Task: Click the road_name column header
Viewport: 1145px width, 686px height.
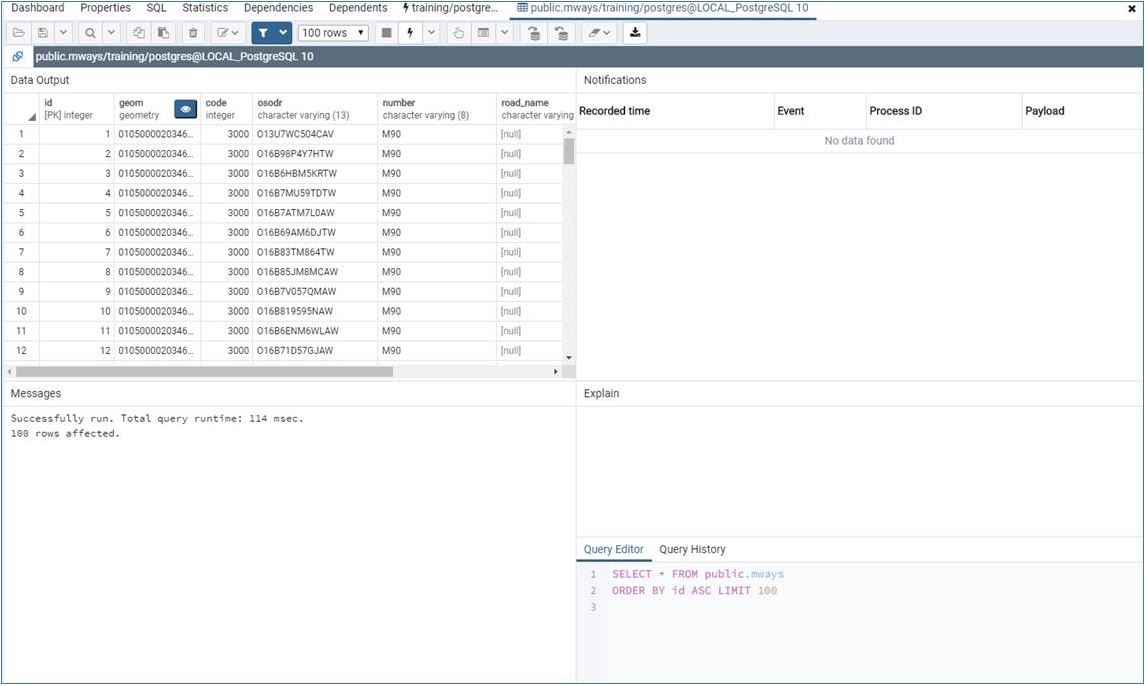Action: [537, 109]
